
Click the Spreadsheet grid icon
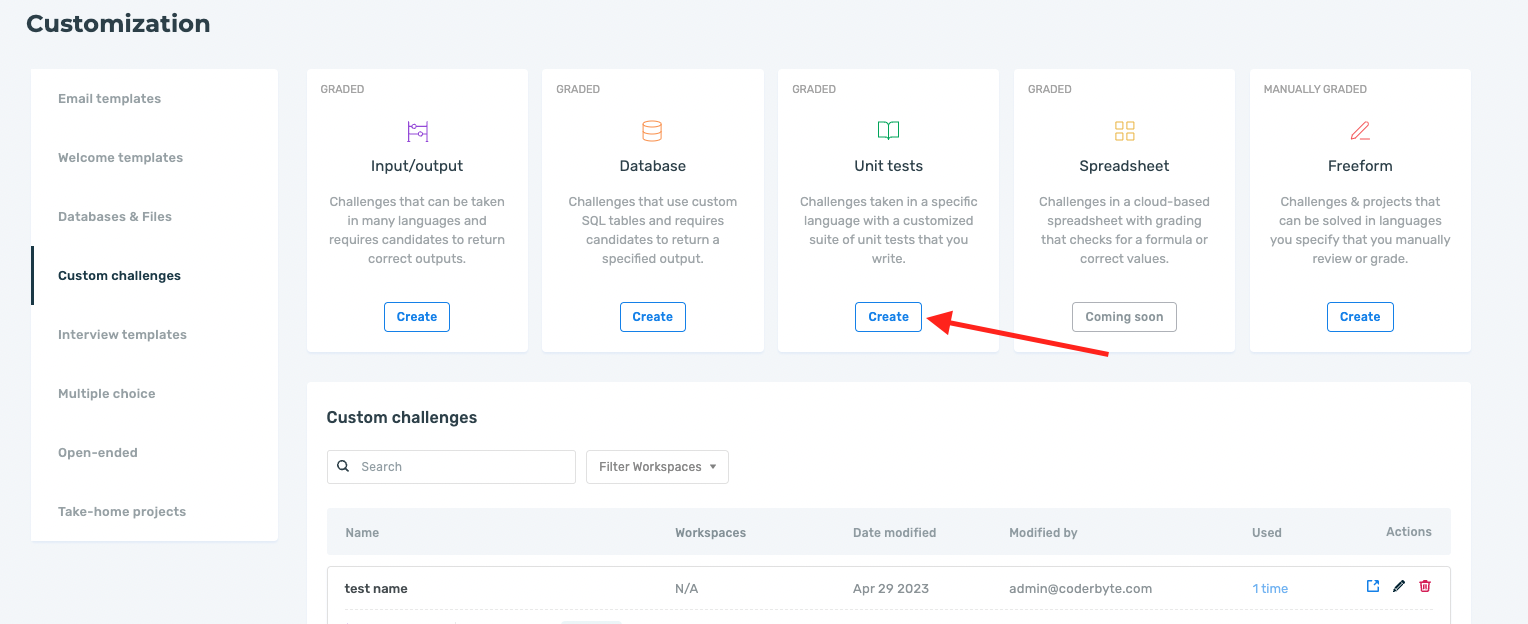coord(1124,131)
